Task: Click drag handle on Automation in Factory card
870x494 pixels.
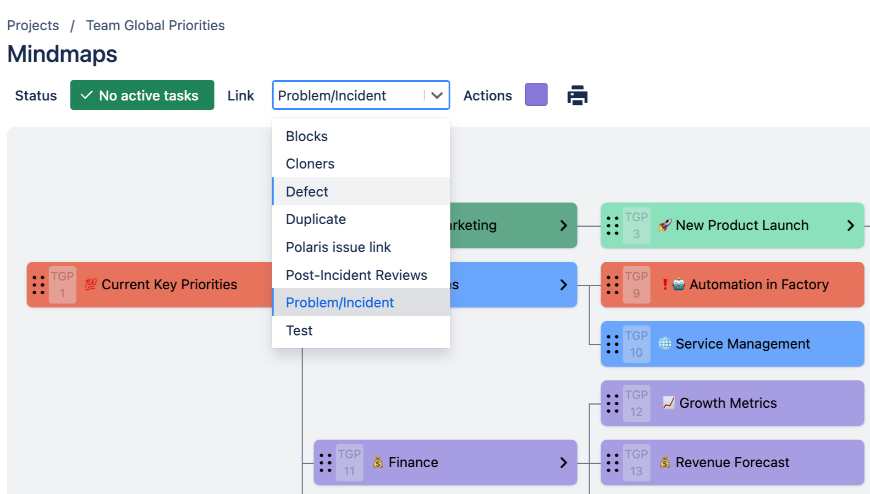Action: point(613,285)
